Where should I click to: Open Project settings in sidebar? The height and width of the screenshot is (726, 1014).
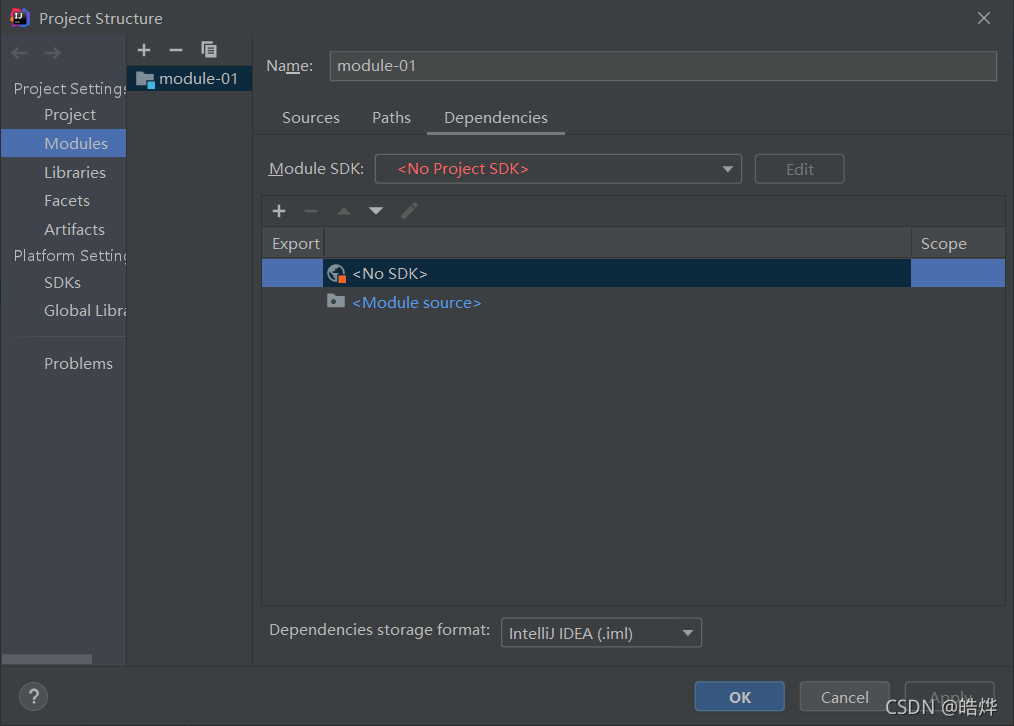click(x=70, y=114)
